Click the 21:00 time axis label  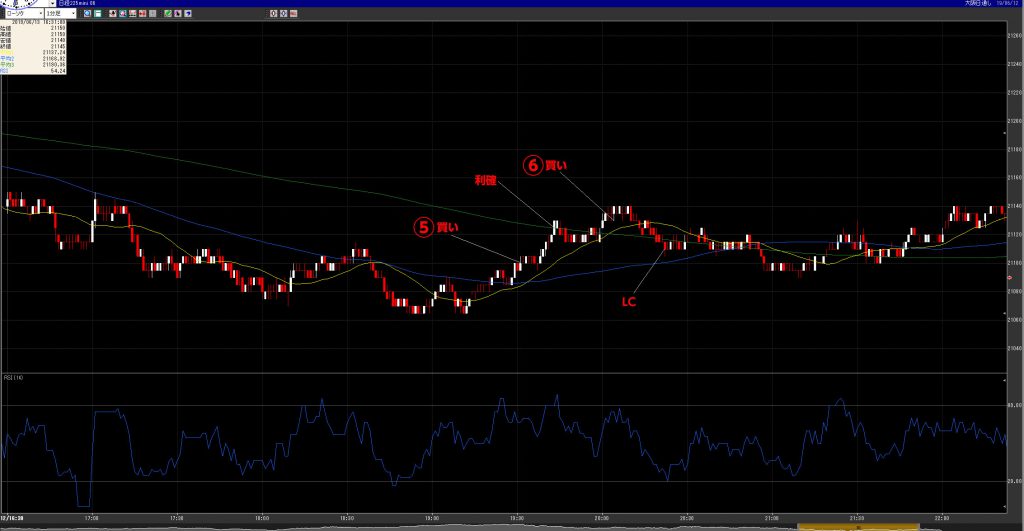pos(771,518)
